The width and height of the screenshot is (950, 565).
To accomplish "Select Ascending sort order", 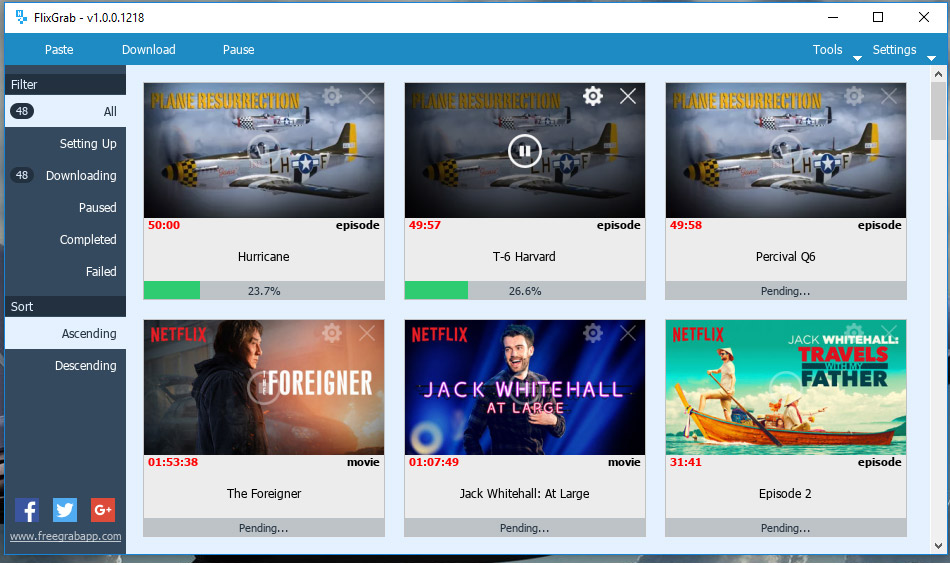I will tap(65, 334).
